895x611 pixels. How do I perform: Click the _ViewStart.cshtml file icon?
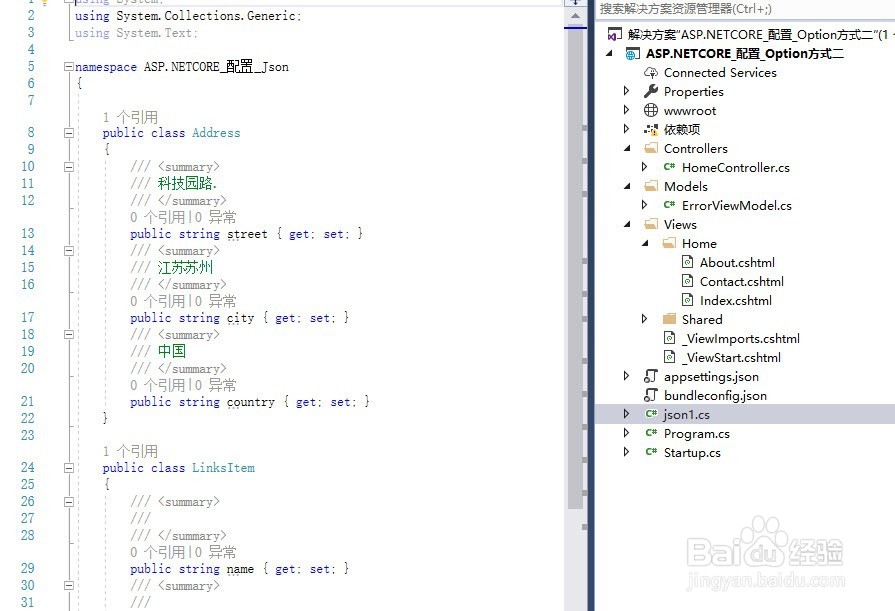coord(670,357)
